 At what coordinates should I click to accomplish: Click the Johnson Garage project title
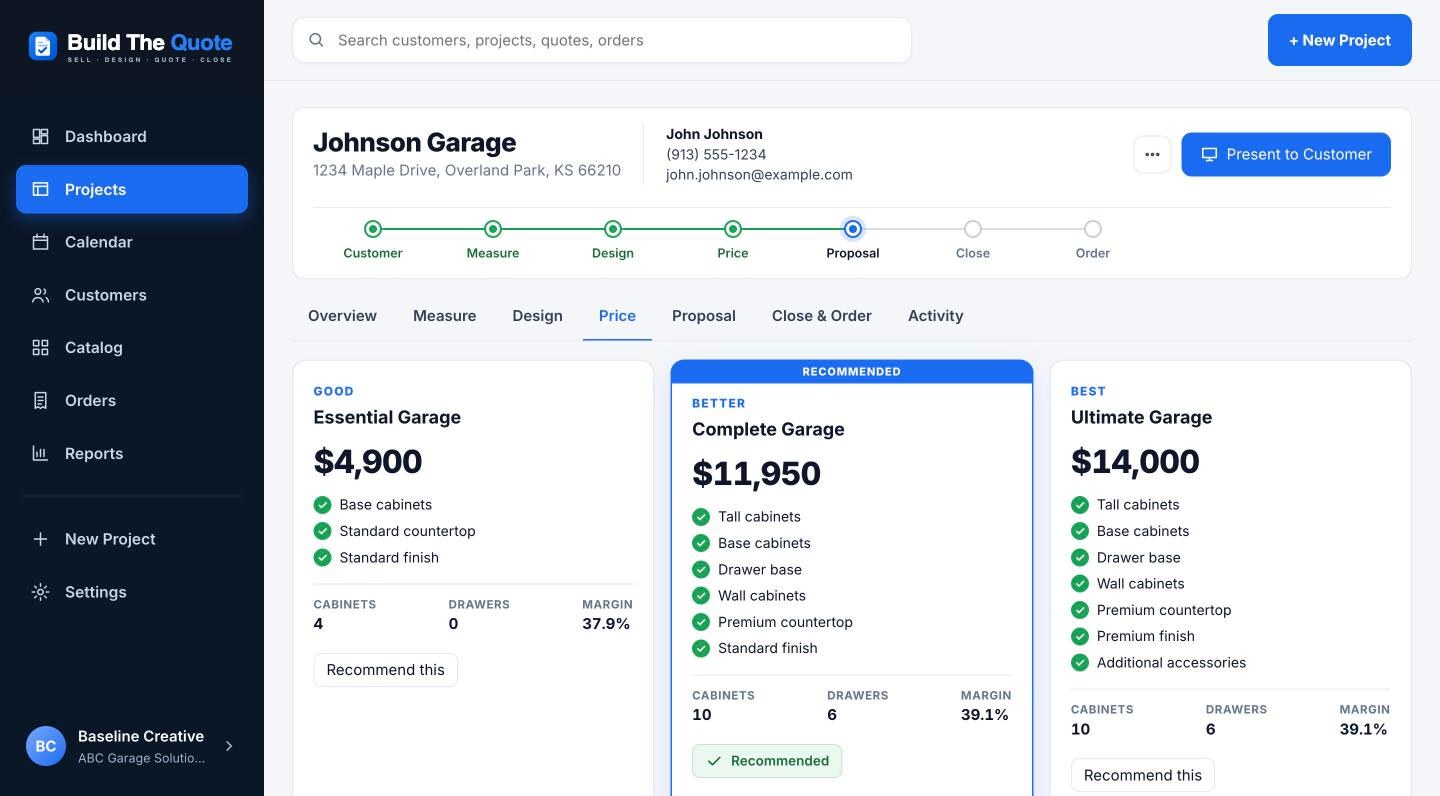415,142
